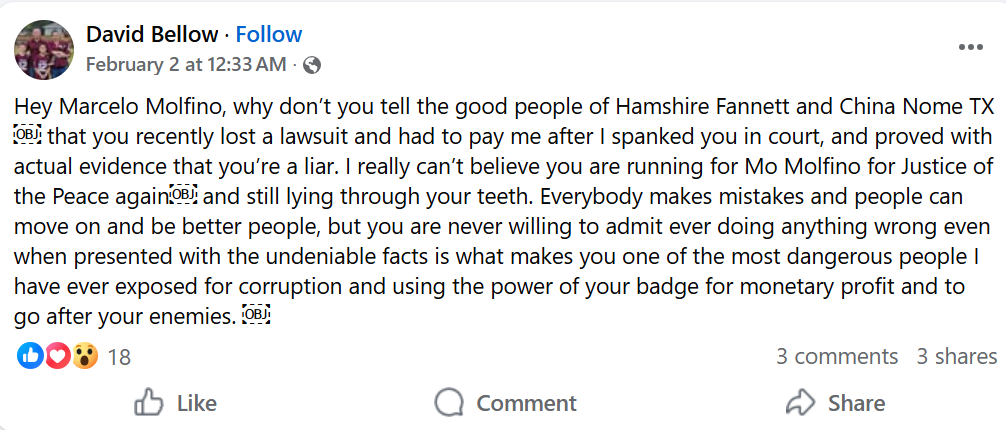Follow David Bellow
Screen dimensions: 1006x430
[x=268, y=34]
